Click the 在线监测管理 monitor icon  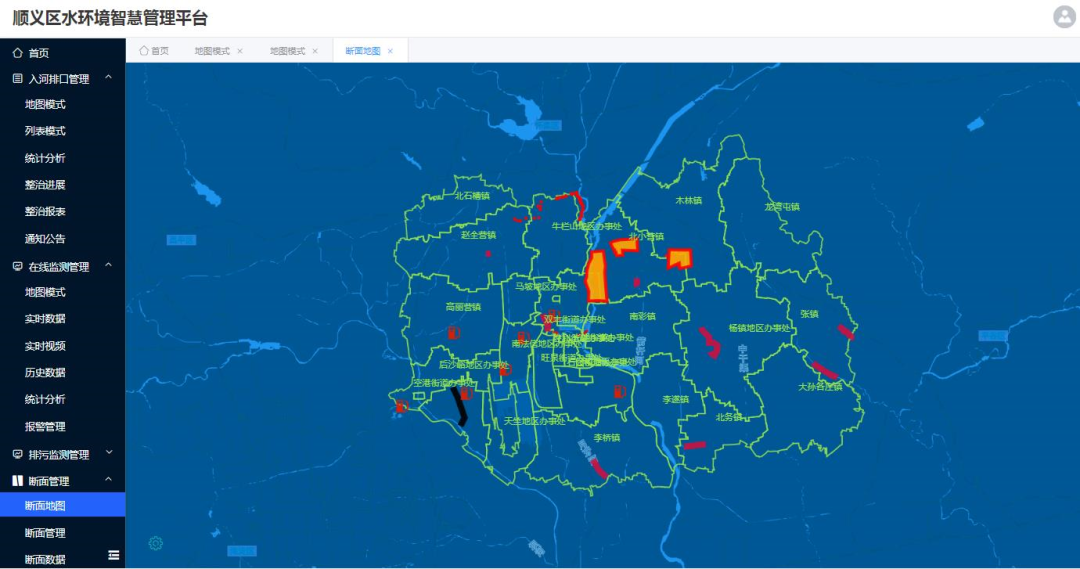17,267
